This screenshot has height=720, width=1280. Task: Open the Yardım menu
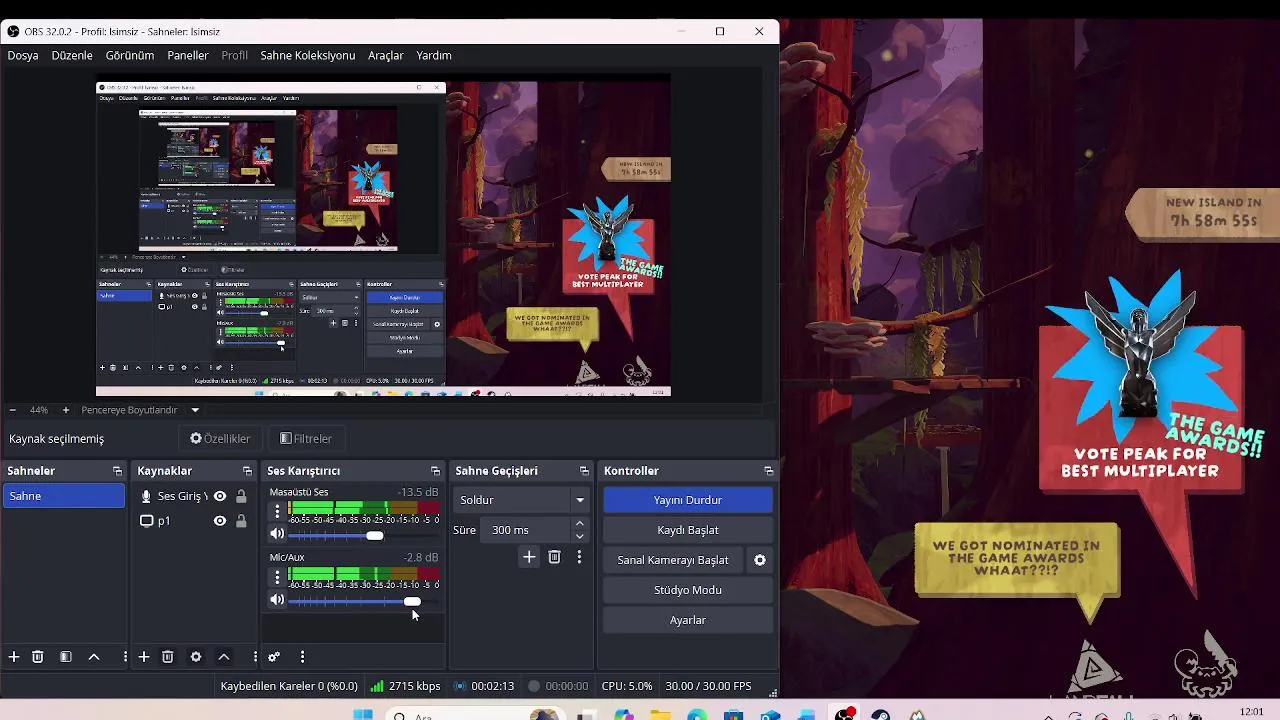[434, 55]
